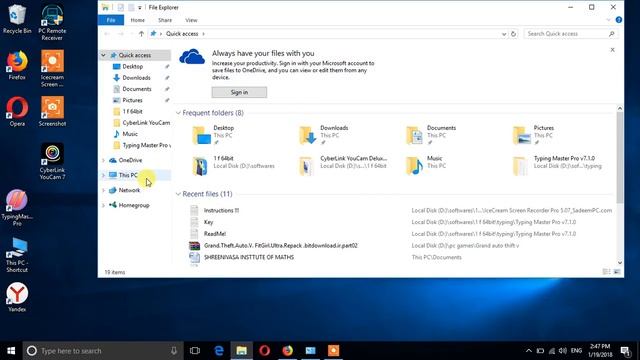Image resolution: width=640 pixels, height=360 pixels.
Task: Select SHREENIVASA INSTTUTE OF MATHS file
Action: 249,258
